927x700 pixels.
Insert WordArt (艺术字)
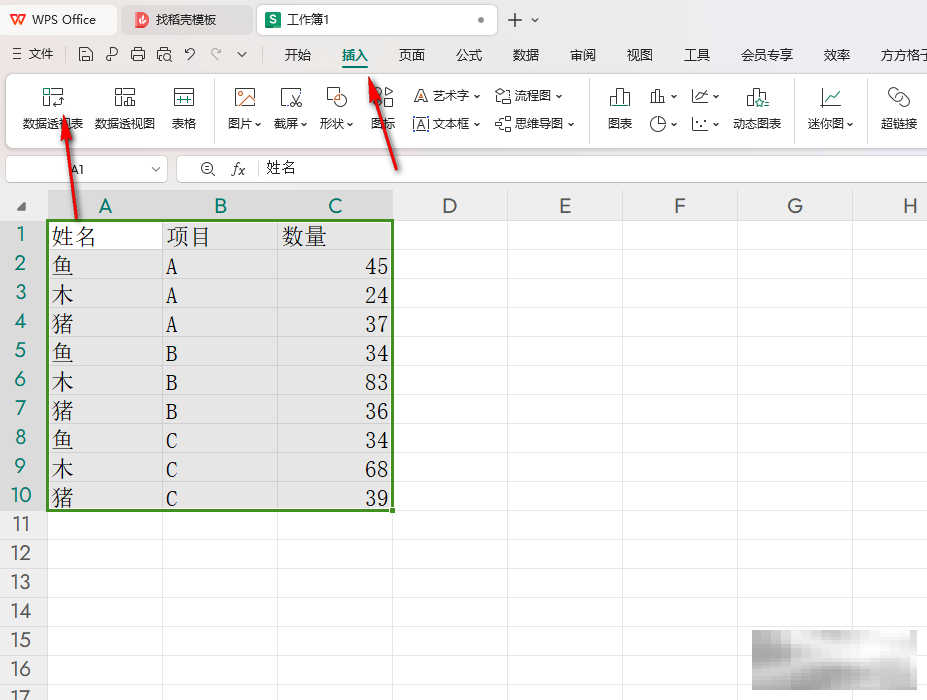[x=446, y=95]
